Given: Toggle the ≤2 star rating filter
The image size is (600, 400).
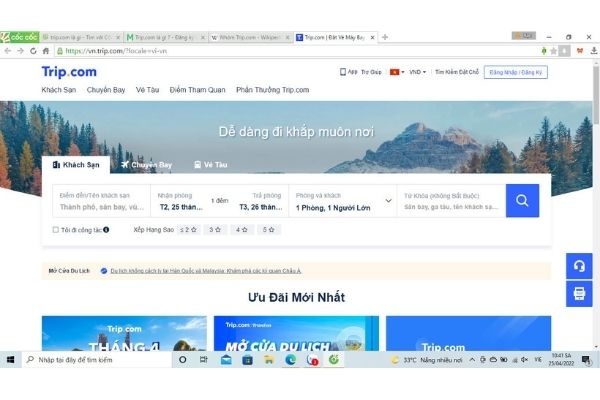Looking at the screenshot, I should pyautogui.click(x=188, y=230).
